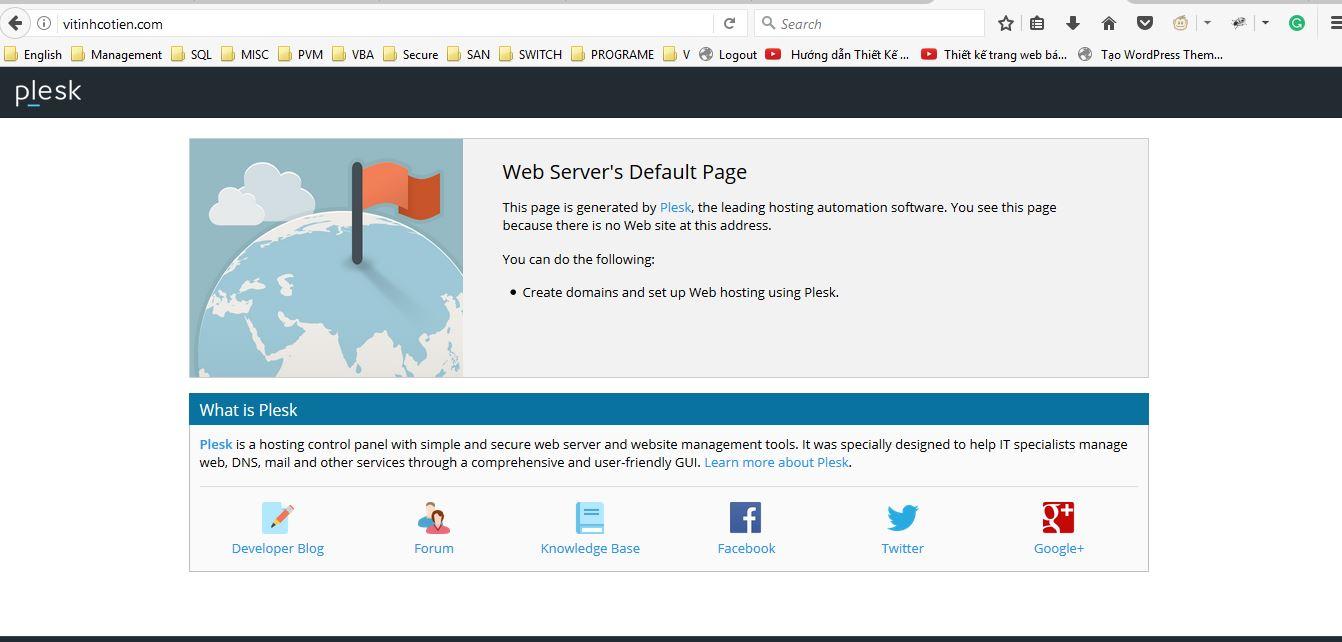This screenshot has height=642, width=1342.
Task: Click the globe with flag illustration
Action: [326, 258]
